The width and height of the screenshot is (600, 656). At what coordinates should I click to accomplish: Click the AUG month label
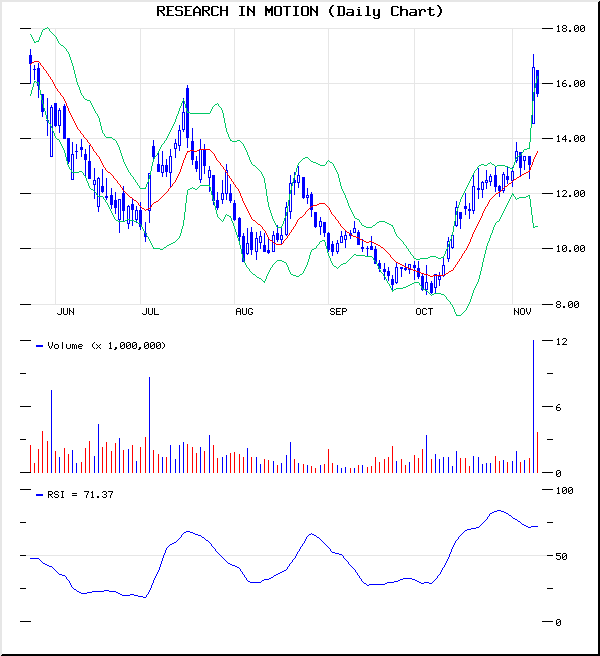pyautogui.click(x=244, y=312)
